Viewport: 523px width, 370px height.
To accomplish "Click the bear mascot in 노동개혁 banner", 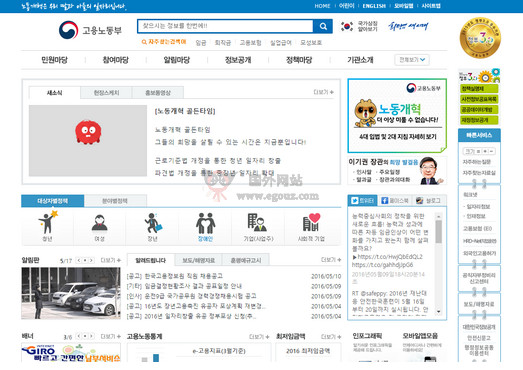I will coord(365,113).
